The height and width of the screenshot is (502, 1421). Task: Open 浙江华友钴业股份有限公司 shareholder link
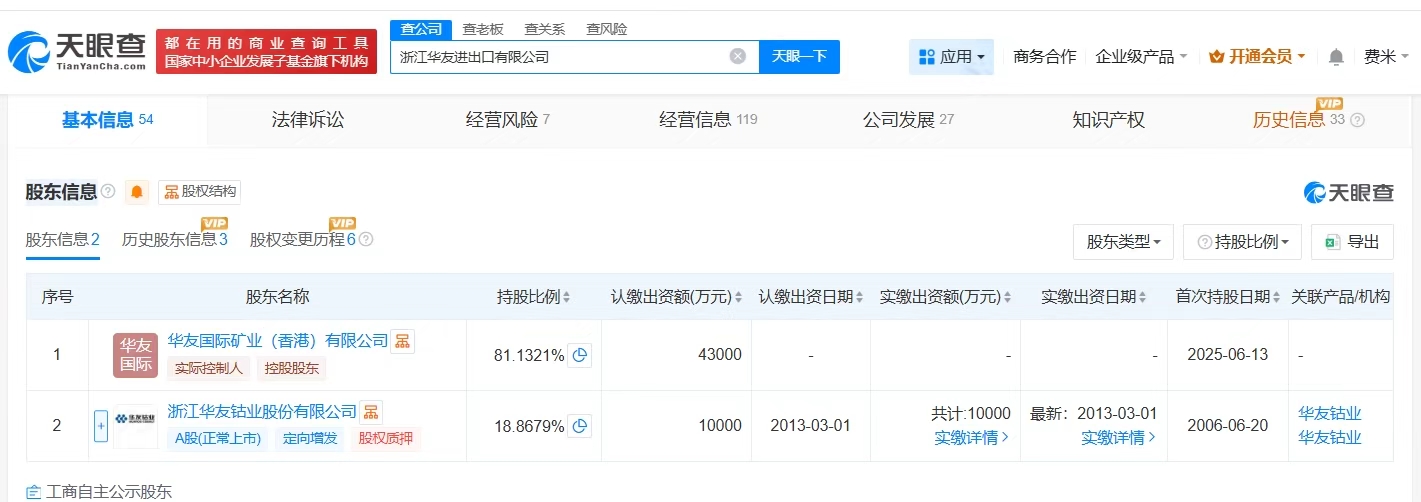pos(263,411)
